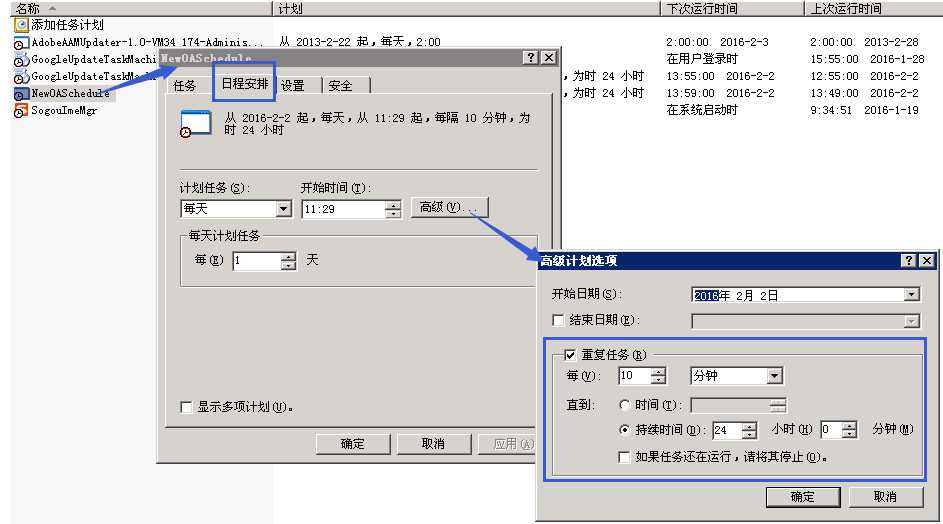
Task: Select the AdobeAAMUpdater task icon
Action: tap(21, 43)
